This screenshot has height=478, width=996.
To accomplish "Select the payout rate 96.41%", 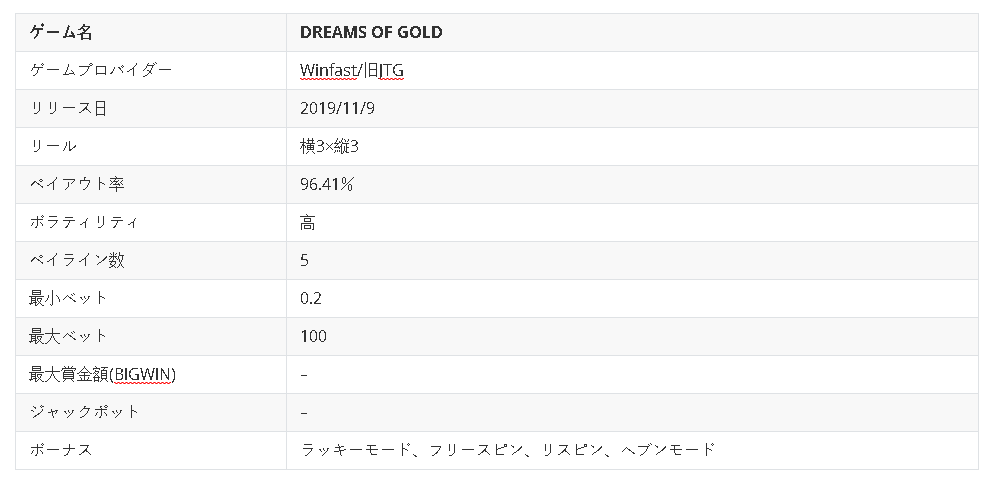I will click(328, 184).
